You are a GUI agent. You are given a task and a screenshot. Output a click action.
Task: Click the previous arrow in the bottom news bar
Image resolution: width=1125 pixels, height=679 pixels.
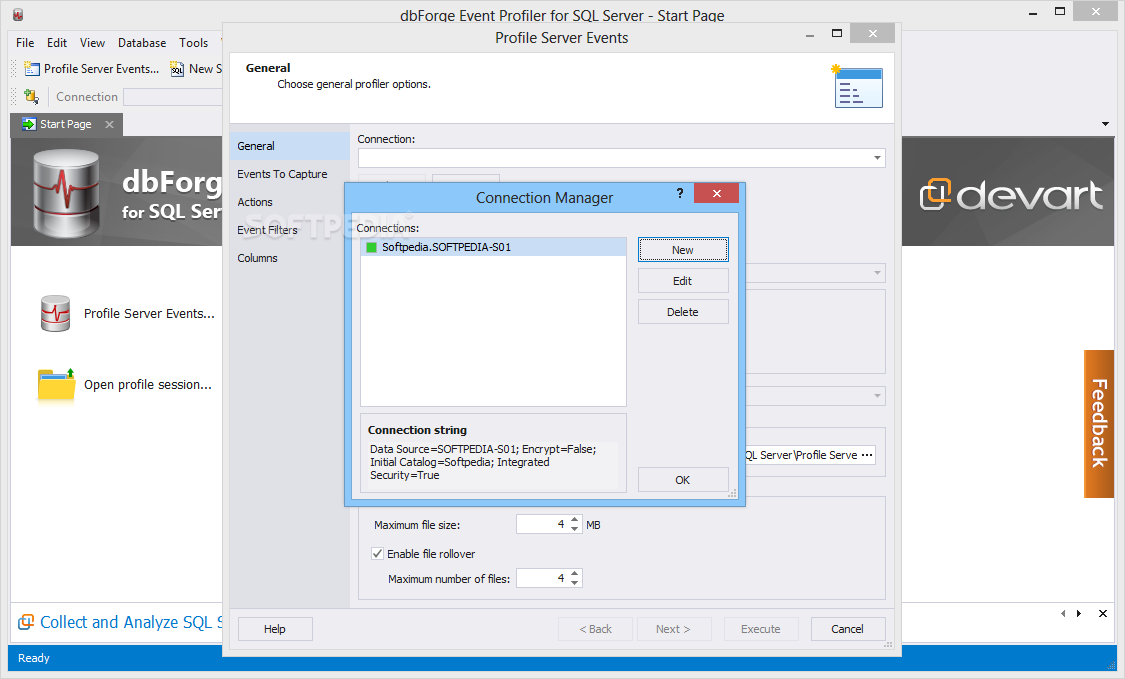click(x=1063, y=614)
